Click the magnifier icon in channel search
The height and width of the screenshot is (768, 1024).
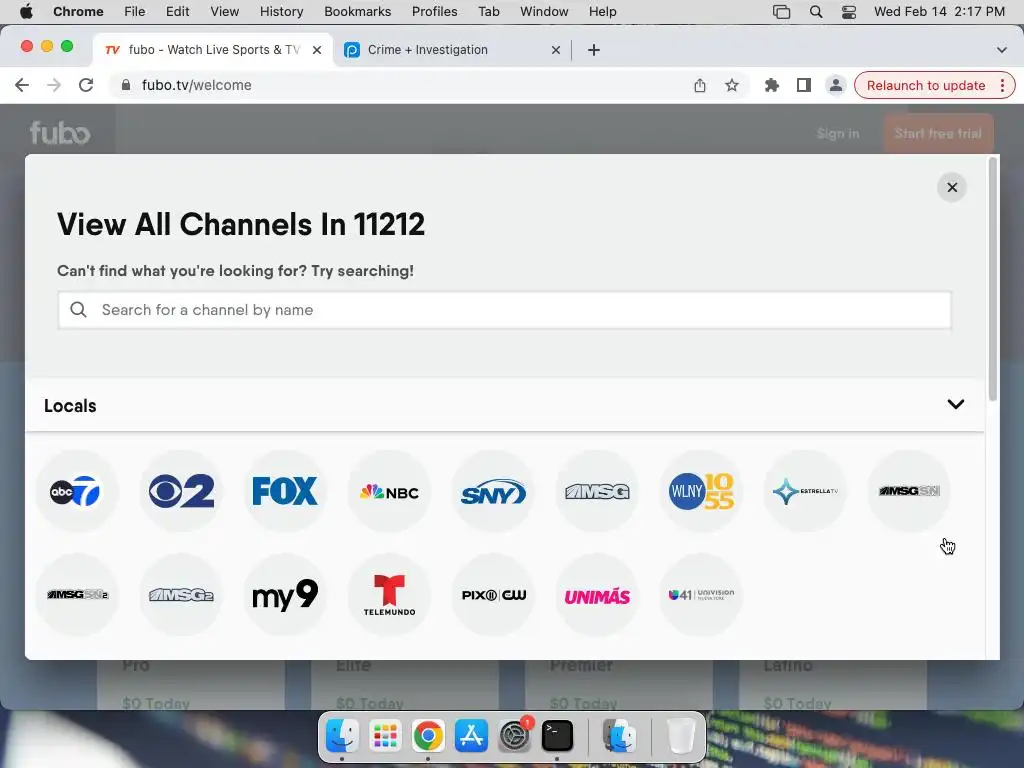78,310
